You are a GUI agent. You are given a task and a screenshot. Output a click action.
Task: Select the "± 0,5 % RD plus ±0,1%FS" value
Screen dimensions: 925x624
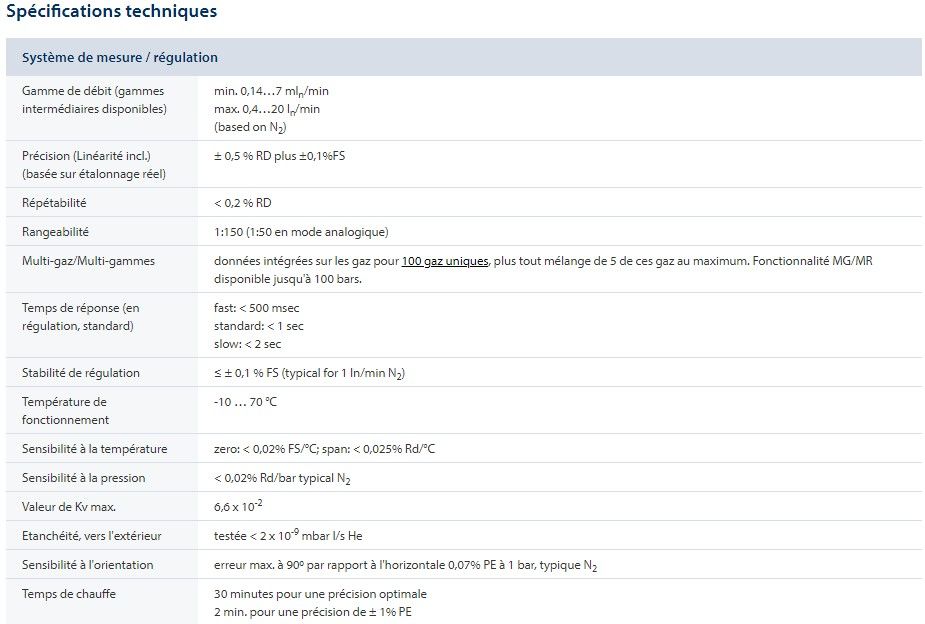[x=280, y=156]
